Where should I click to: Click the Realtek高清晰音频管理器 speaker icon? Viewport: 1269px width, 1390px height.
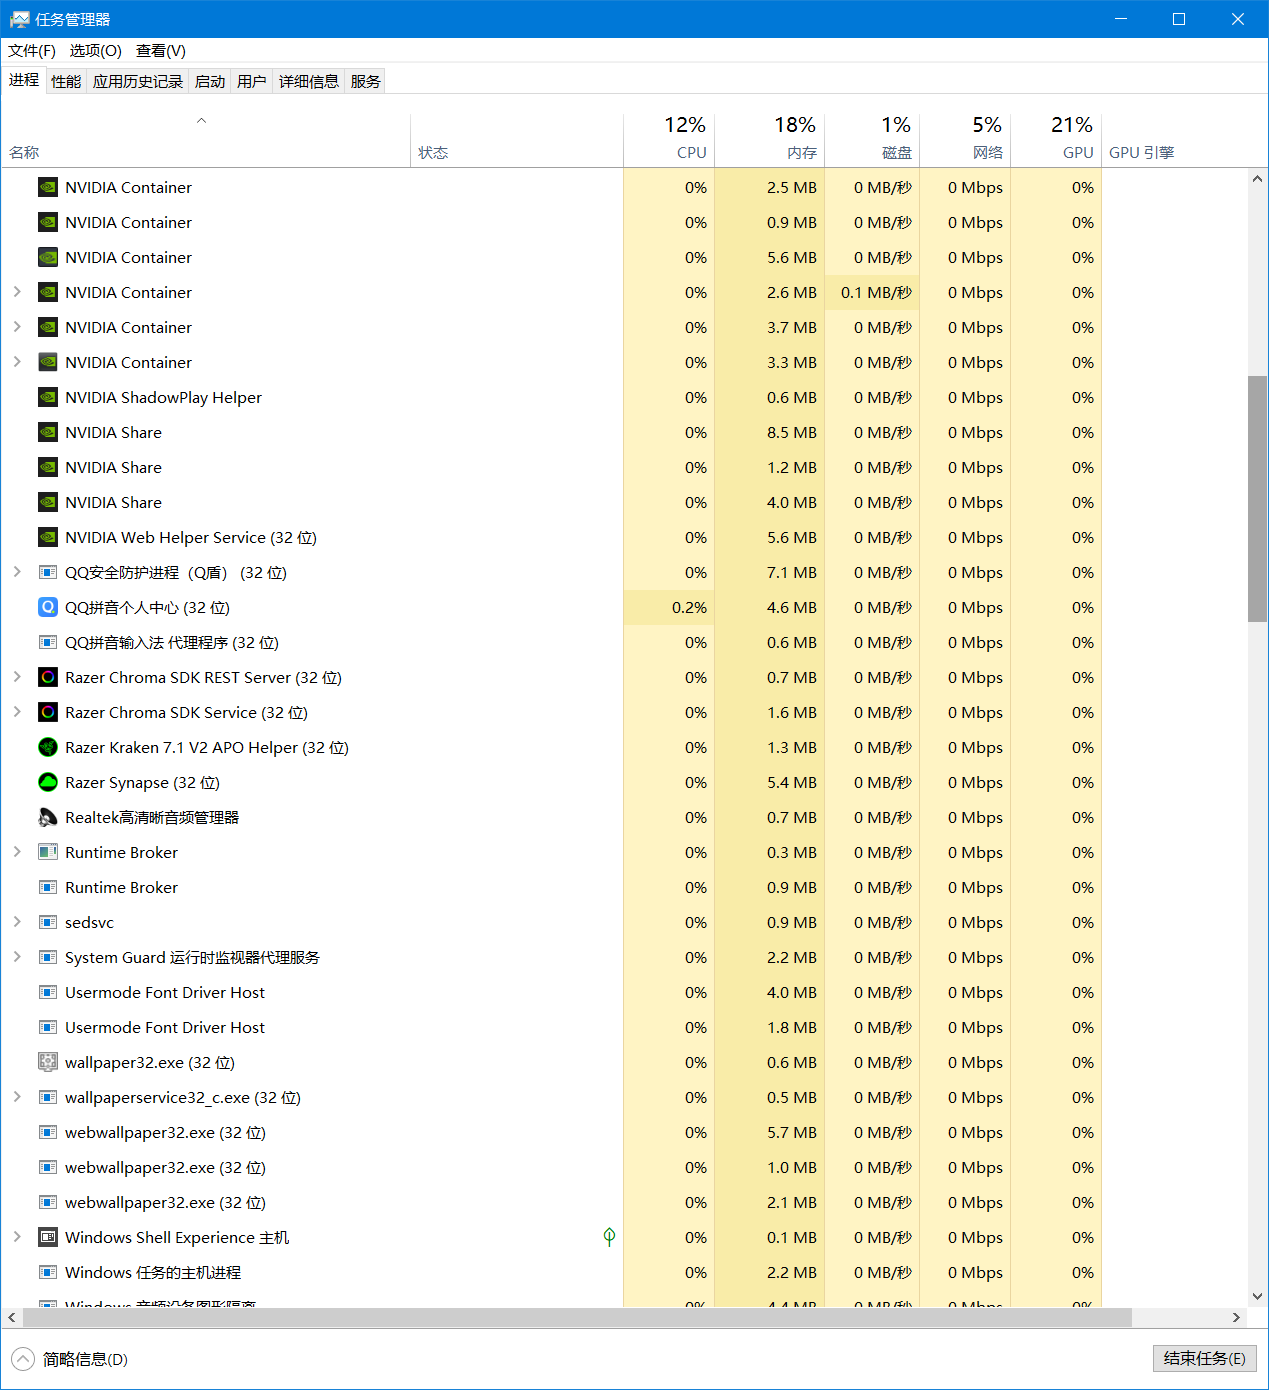[x=48, y=817]
